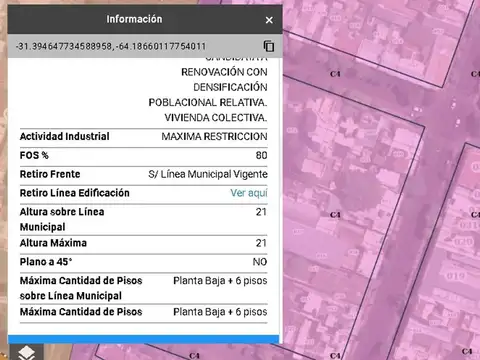Click the 'Información' panel title
The width and height of the screenshot is (480, 360).
click(x=134, y=19)
